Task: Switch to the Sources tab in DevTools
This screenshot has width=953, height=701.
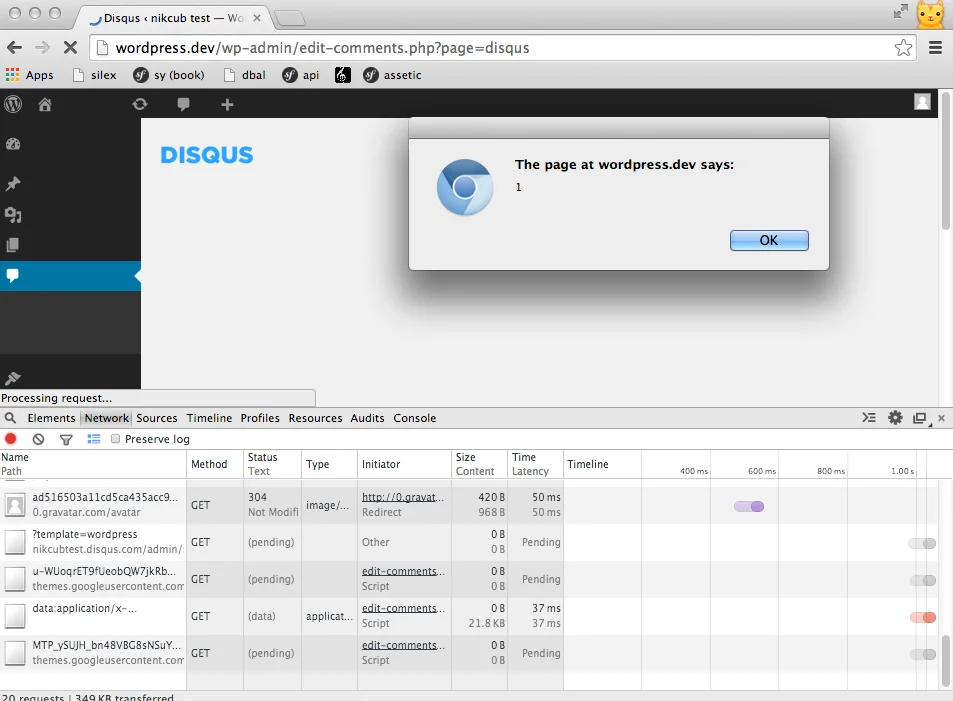Action: click(x=157, y=418)
